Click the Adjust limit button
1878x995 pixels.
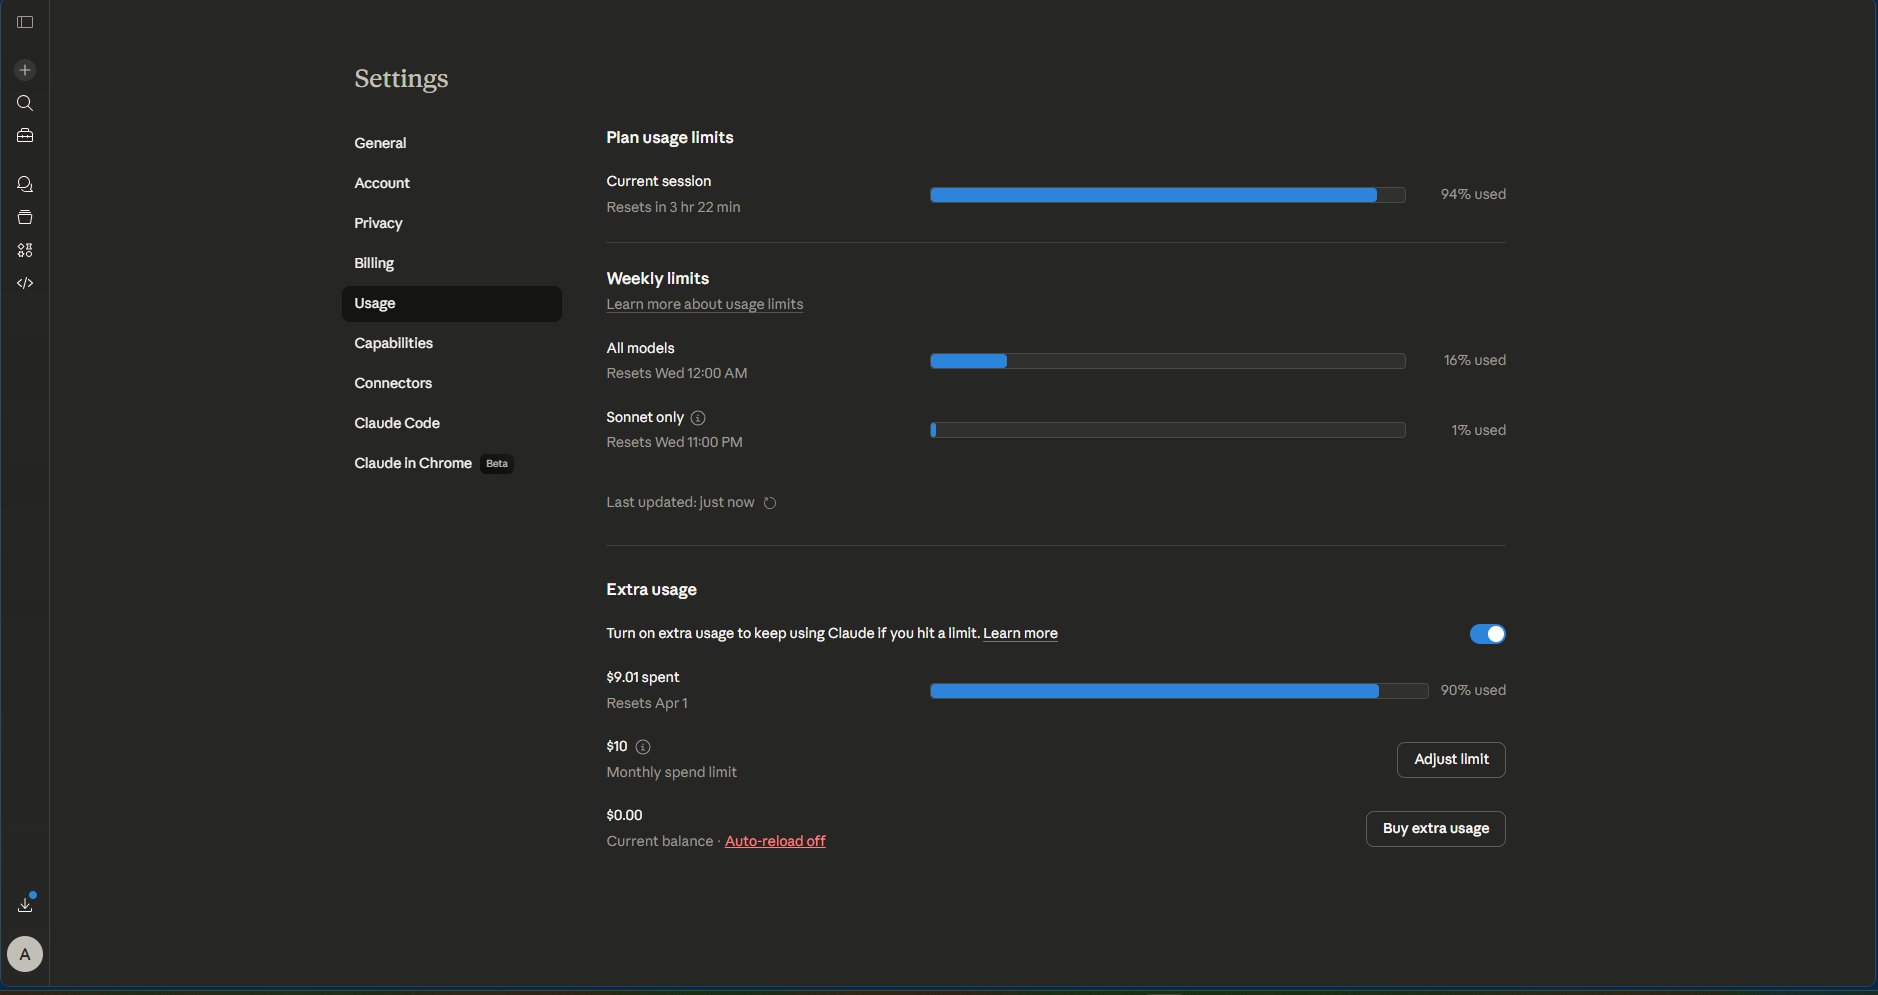click(1451, 760)
